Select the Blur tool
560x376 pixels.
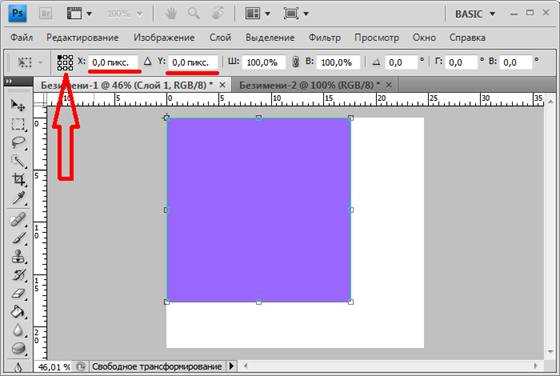(x=18, y=330)
